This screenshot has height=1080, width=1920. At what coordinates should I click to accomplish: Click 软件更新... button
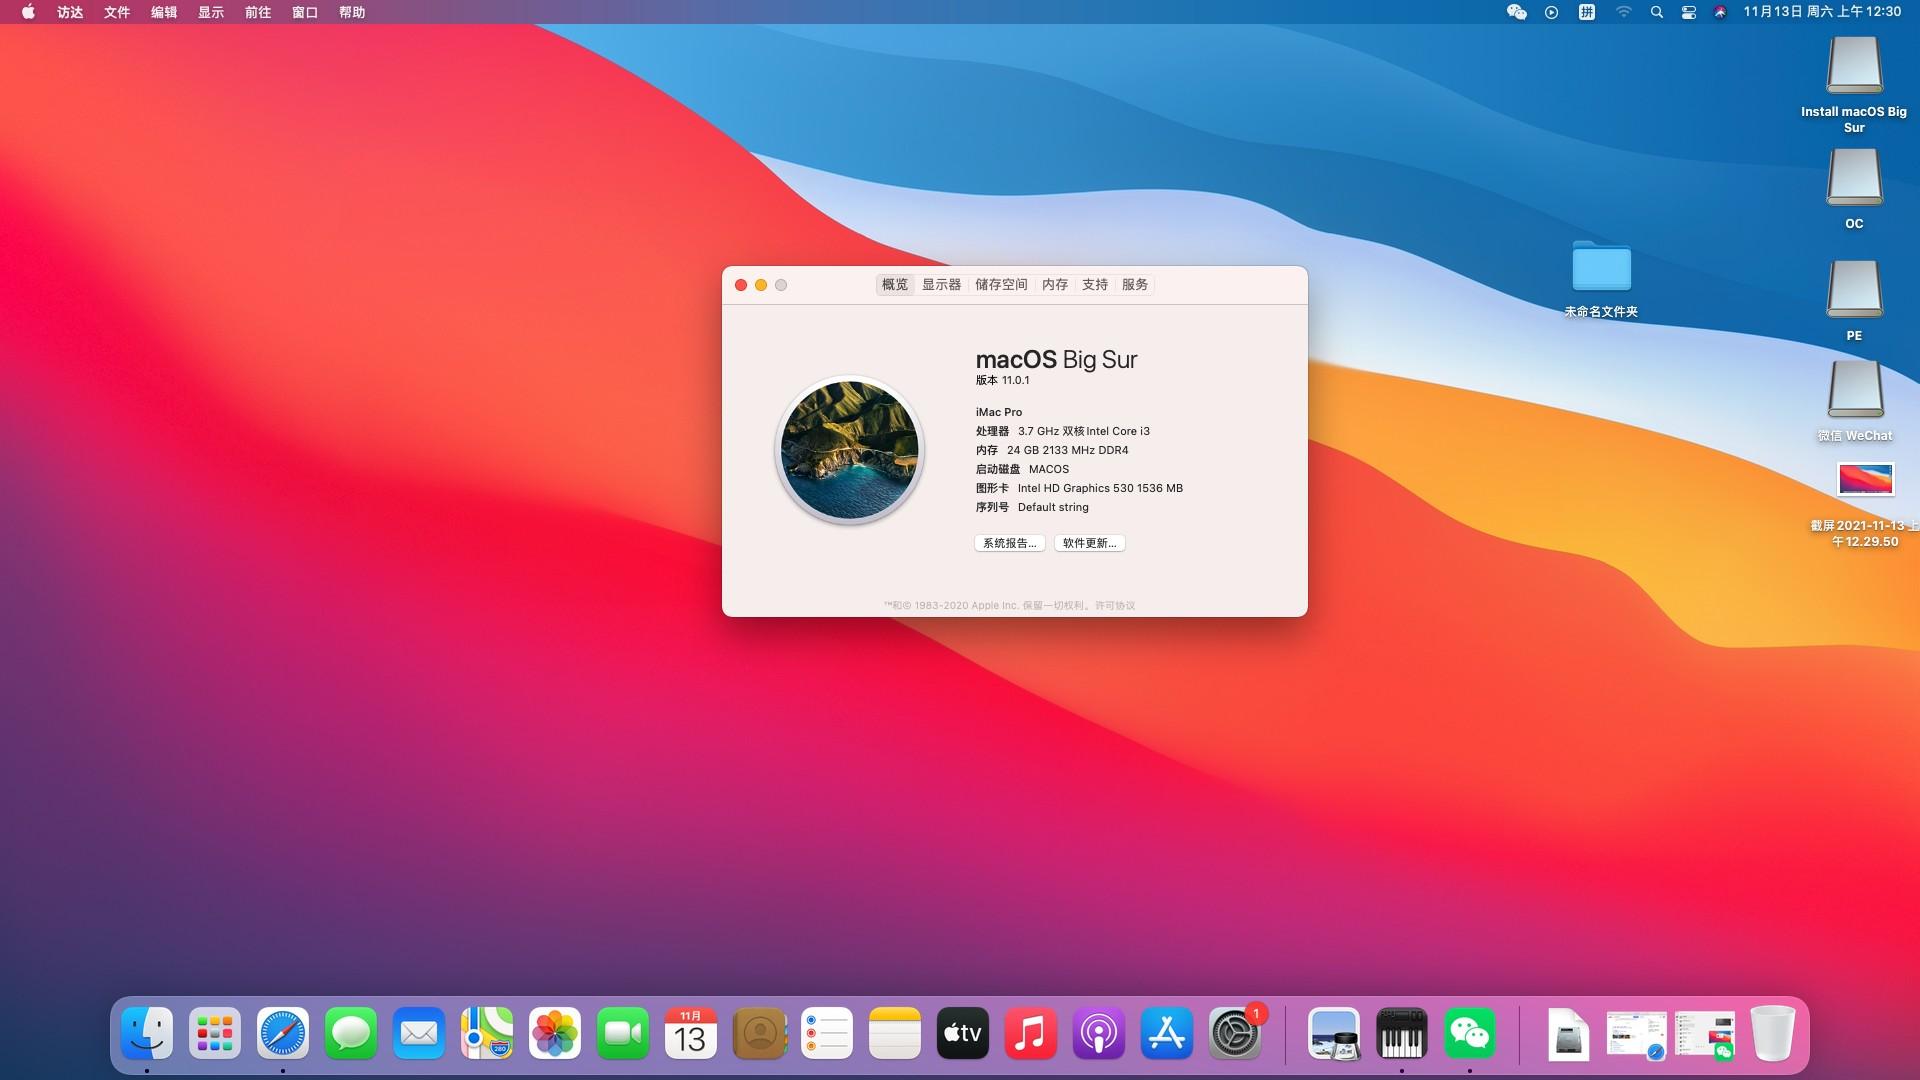pos(1090,543)
